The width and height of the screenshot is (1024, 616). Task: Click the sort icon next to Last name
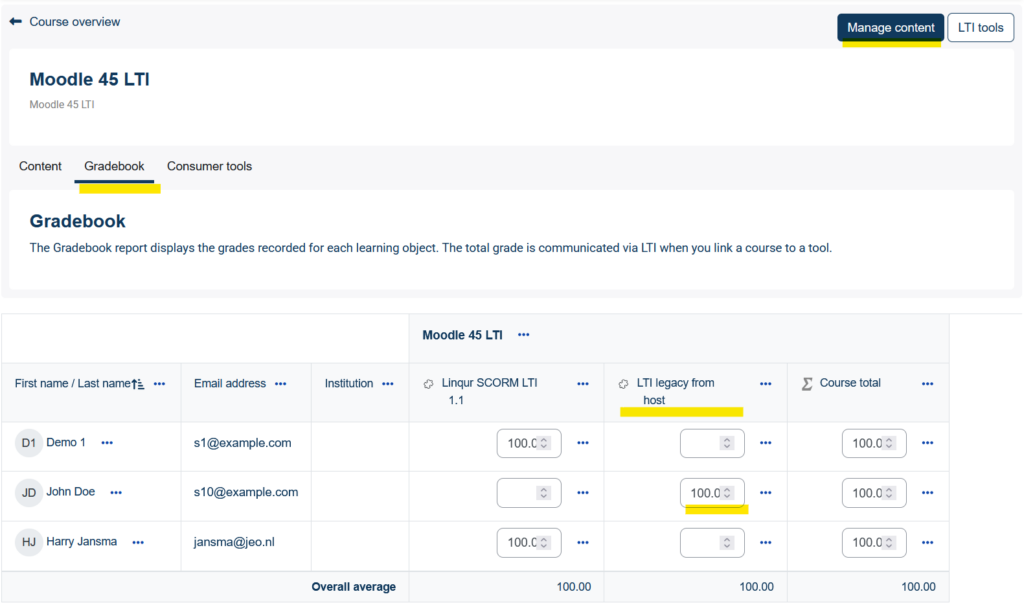click(140, 384)
